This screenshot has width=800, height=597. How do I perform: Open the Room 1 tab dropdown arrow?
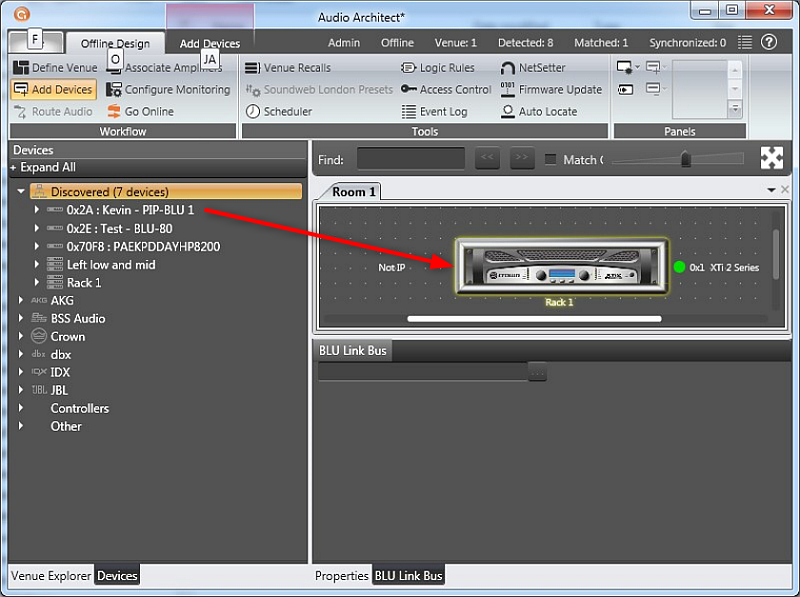pyautogui.click(x=771, y=190)
